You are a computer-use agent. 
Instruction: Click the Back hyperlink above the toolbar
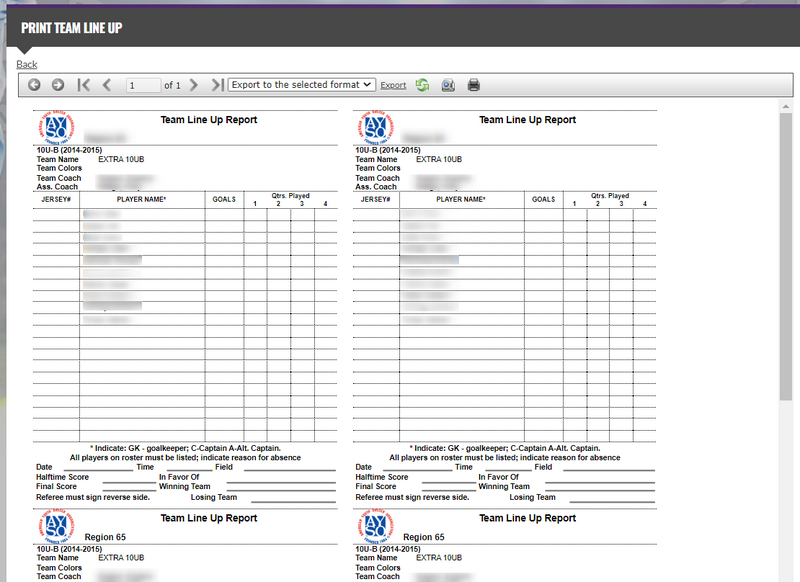click(x=26, y=64)
